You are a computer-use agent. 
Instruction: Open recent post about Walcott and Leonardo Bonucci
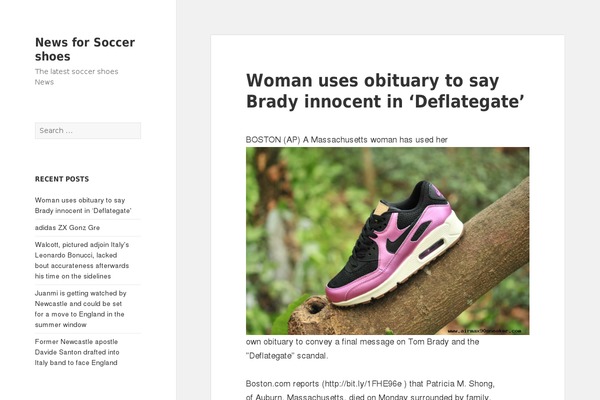pyautogui.click(x=82, y=260)
